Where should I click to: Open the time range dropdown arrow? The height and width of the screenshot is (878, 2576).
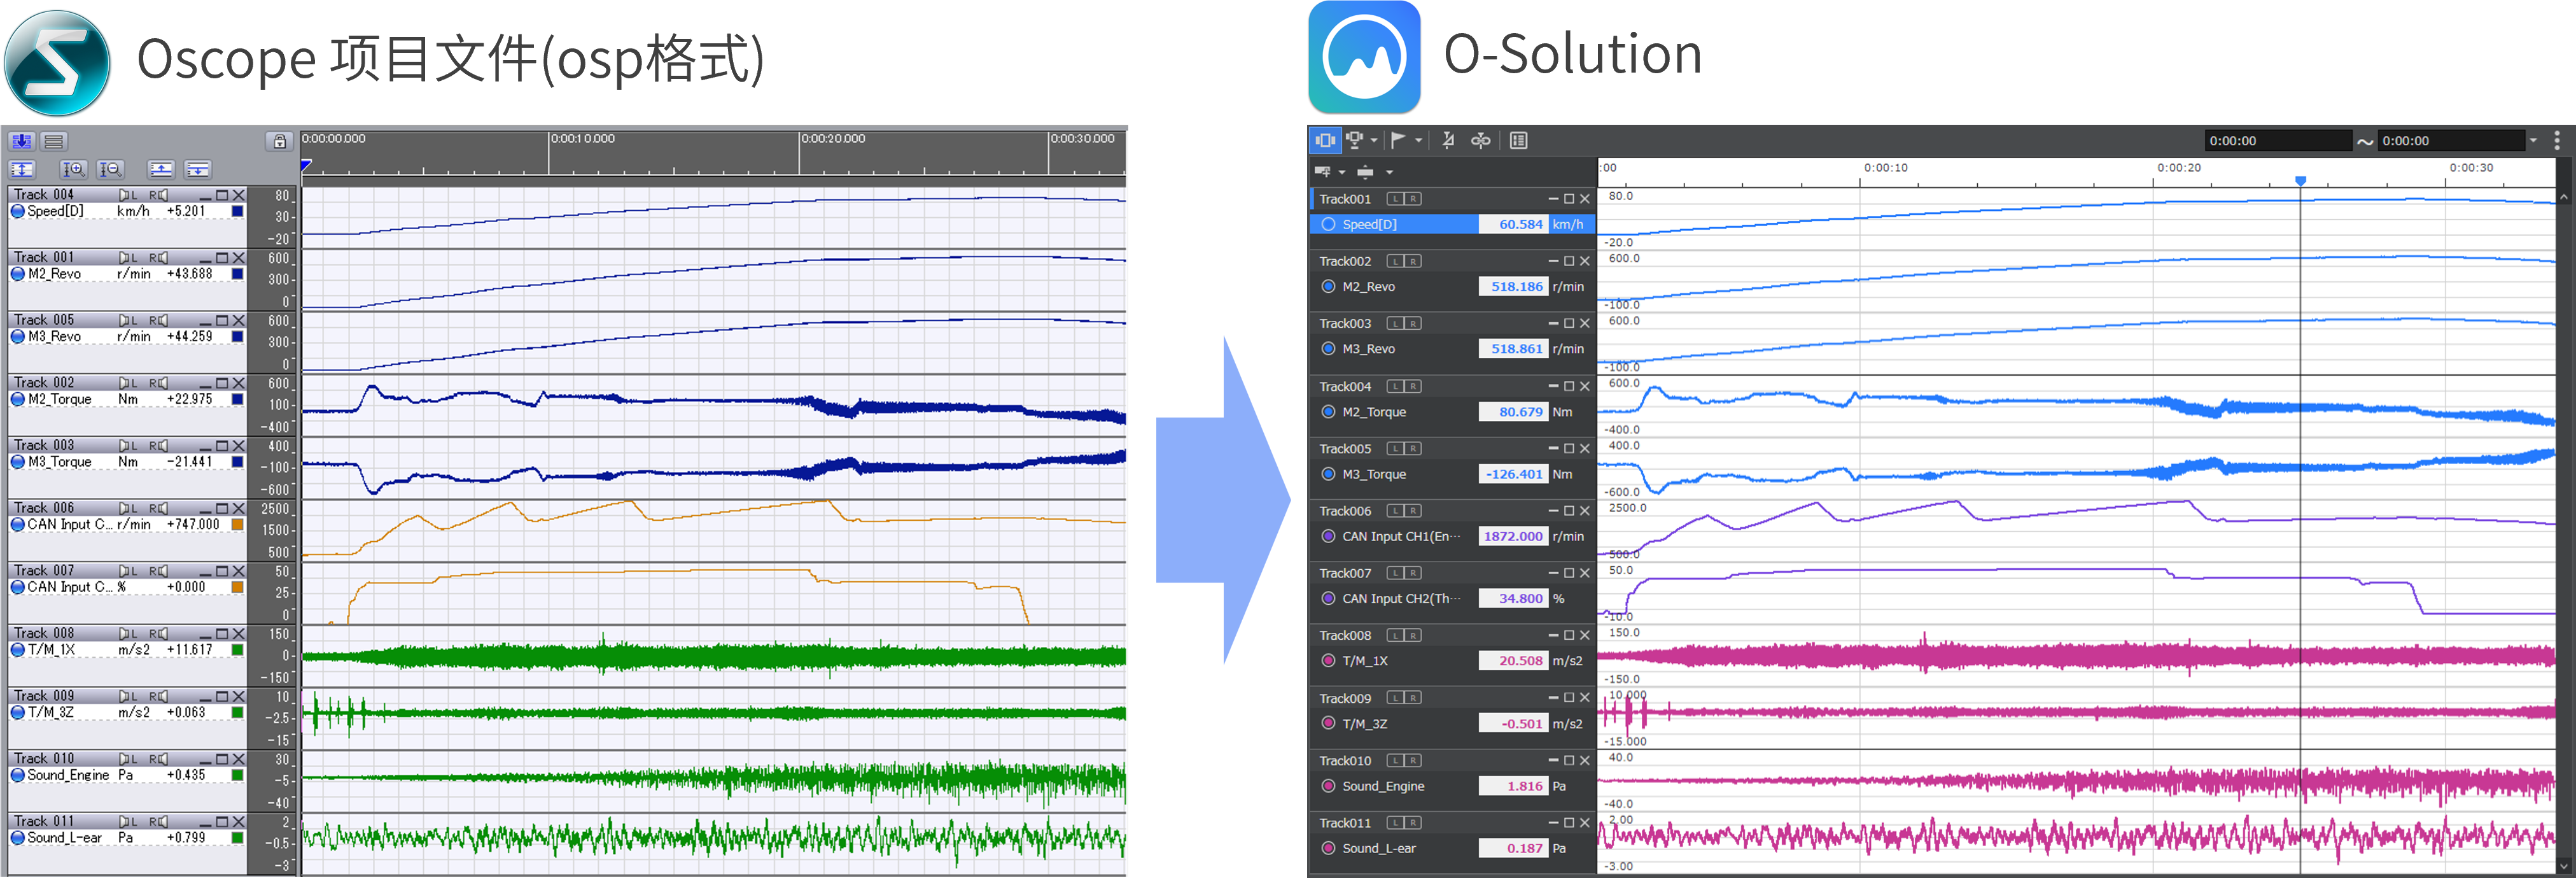pyautogui.click(x=2533, y=140)
